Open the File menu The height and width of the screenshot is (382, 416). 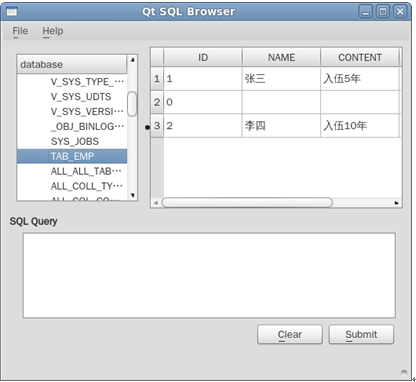[20, 31]
